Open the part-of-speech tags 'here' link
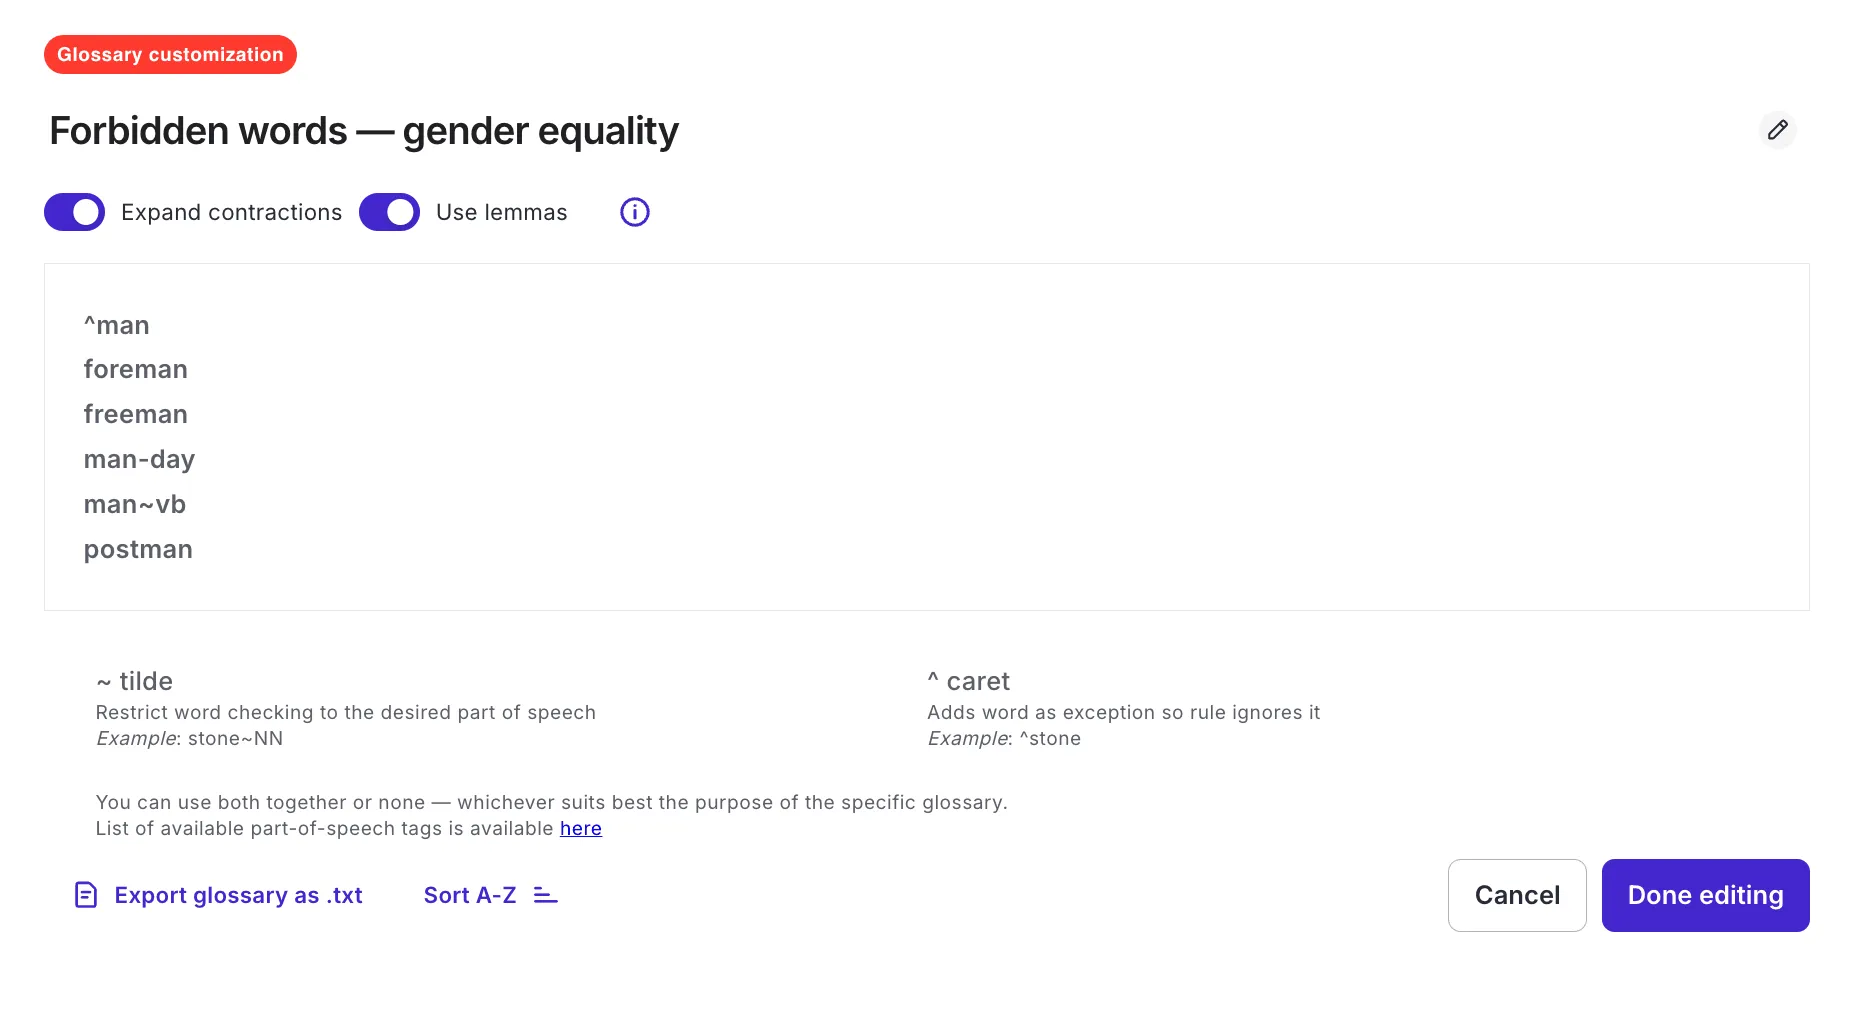 pos(581,828)
